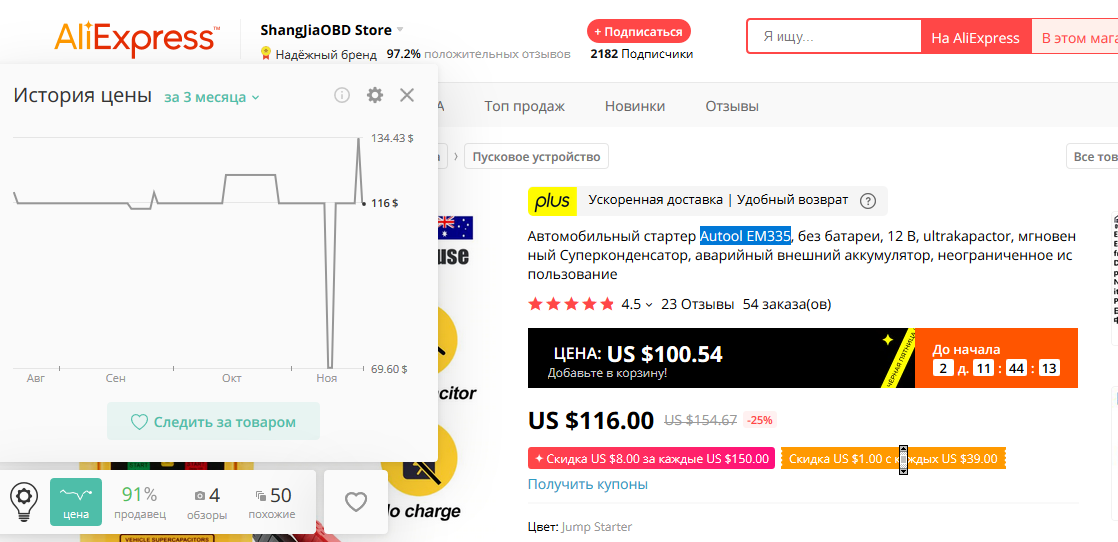This screenshot has width=1118, height=542.
Task: Click the lightbulb extension icon
Action: point(24,501)
